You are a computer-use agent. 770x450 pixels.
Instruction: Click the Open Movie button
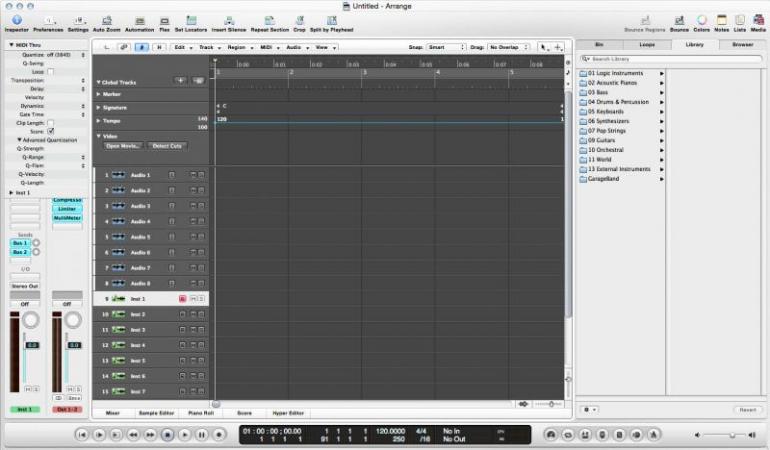[x=123, y=146]
